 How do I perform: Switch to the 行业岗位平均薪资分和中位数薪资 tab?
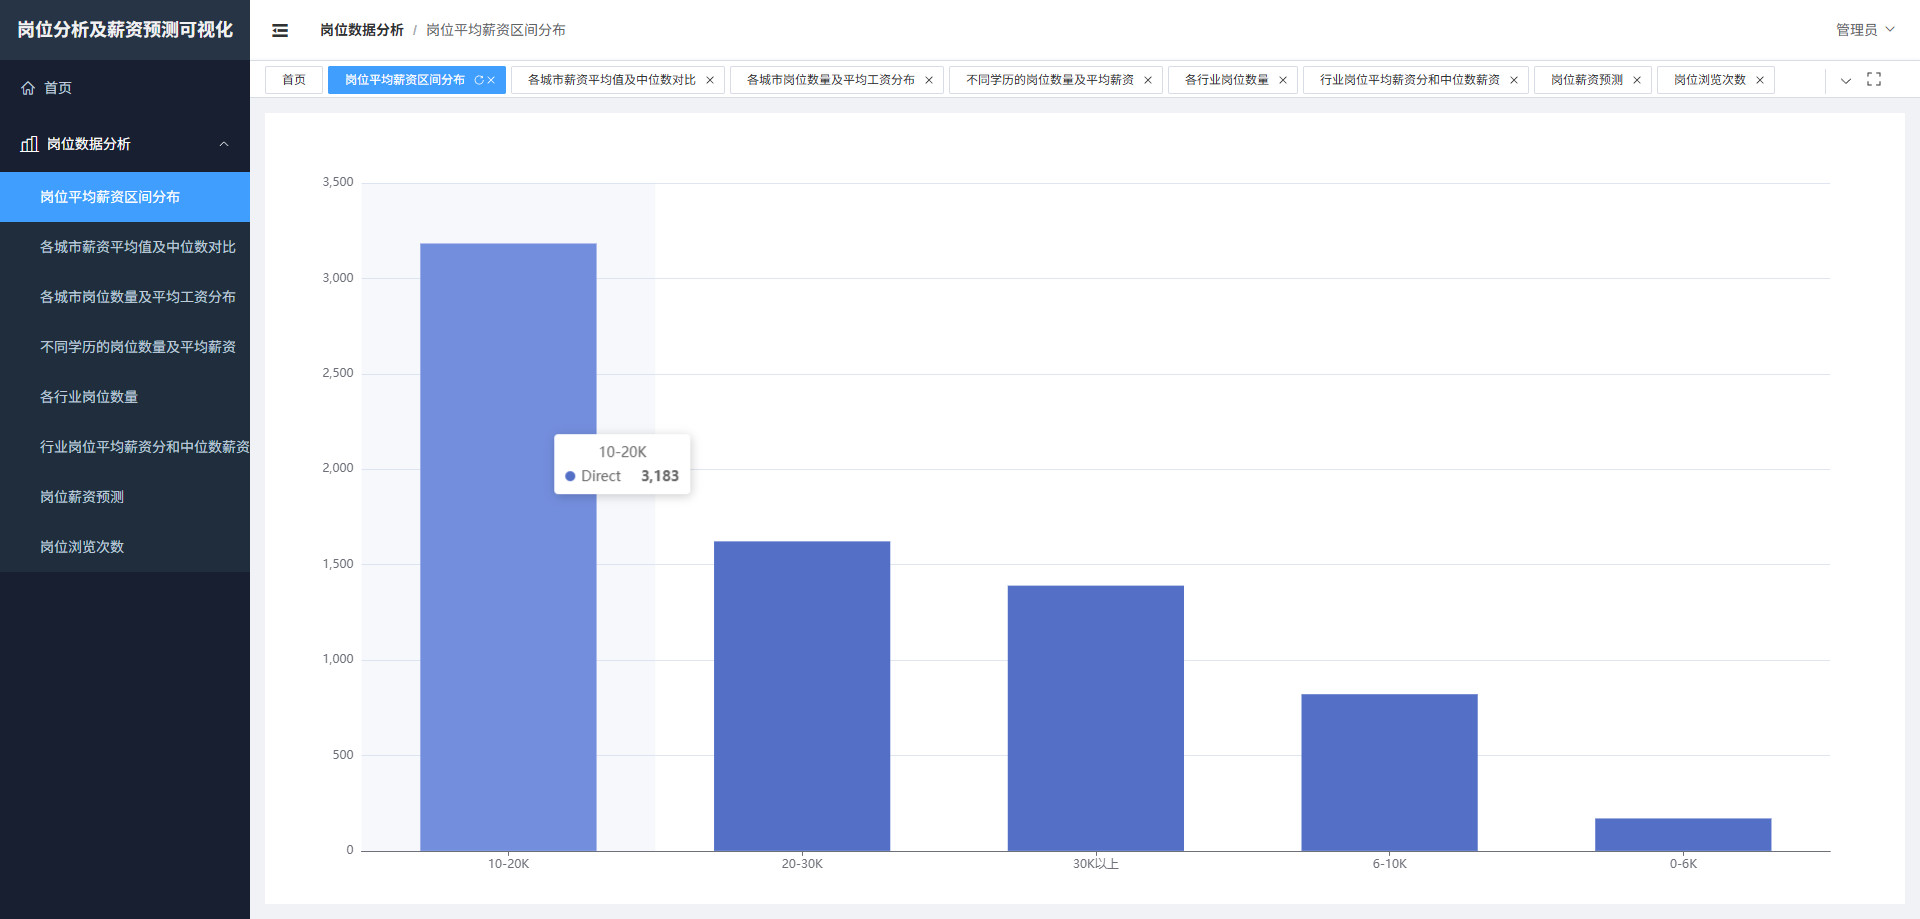click(x=1409, y=80)
